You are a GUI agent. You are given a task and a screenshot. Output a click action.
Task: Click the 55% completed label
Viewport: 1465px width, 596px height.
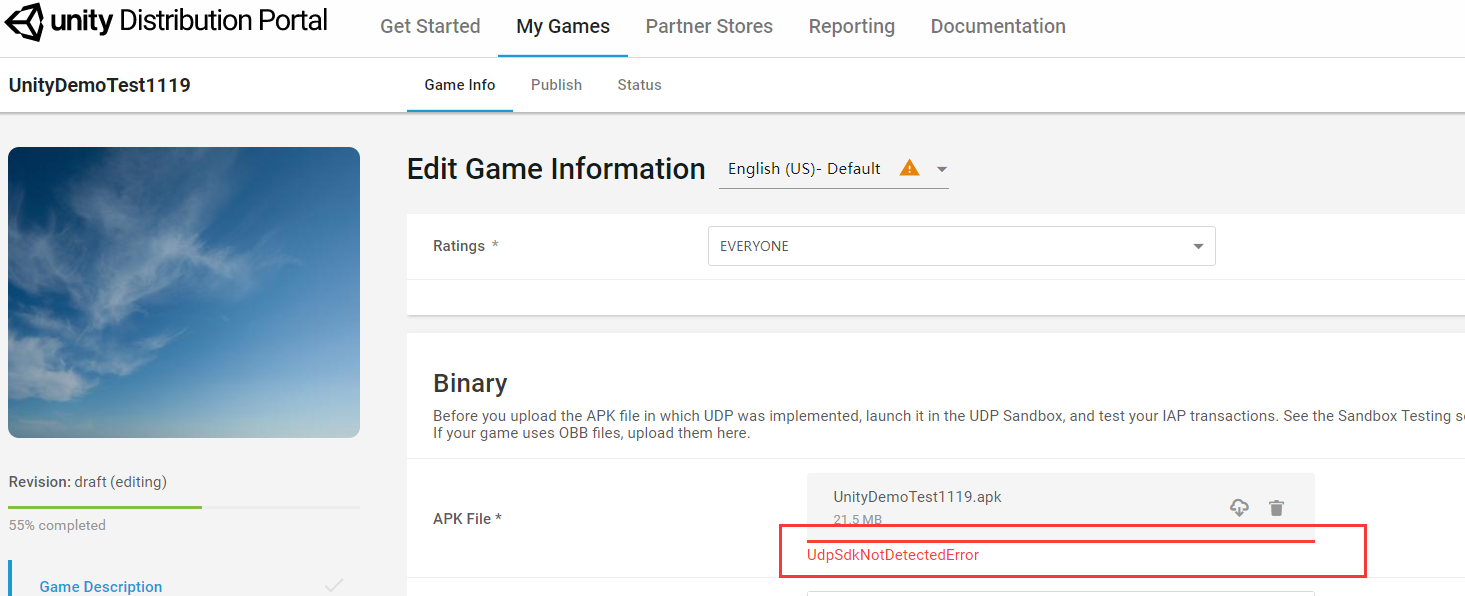click(57, 525)
